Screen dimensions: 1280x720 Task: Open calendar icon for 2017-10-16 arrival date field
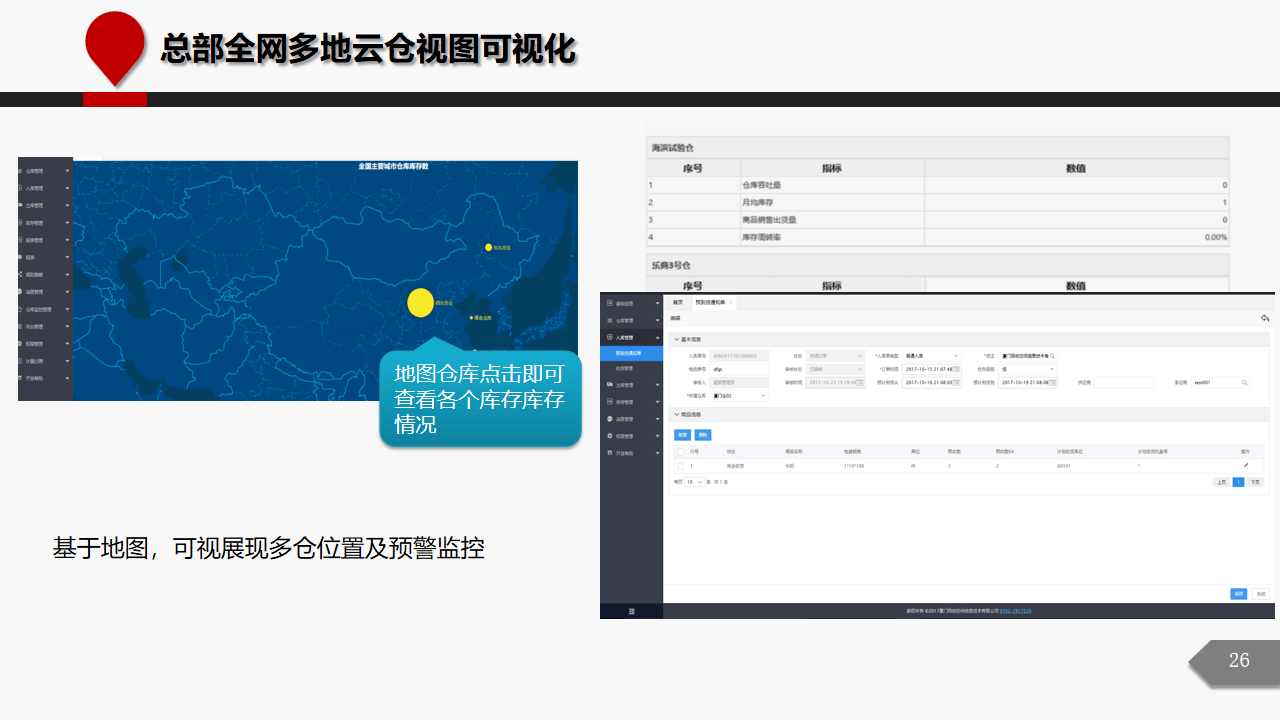click(x=956, y=382)
